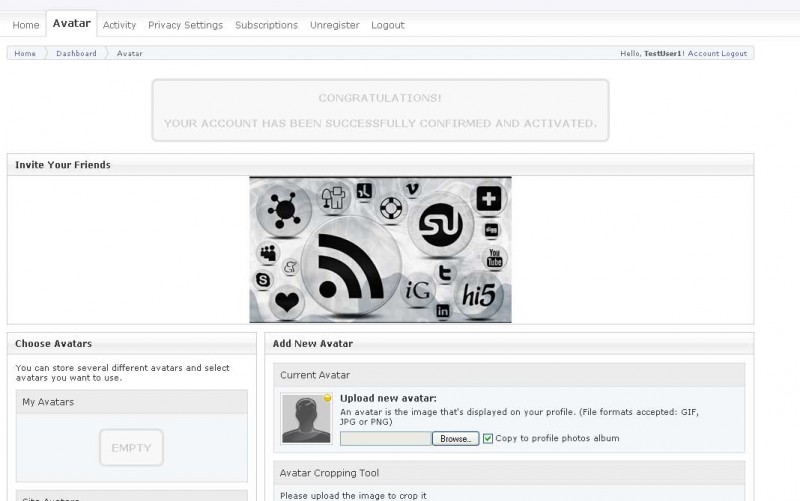Click the heart icon
Image resolution: width=800 pixels, height=501 pixels.
point(287,302)
